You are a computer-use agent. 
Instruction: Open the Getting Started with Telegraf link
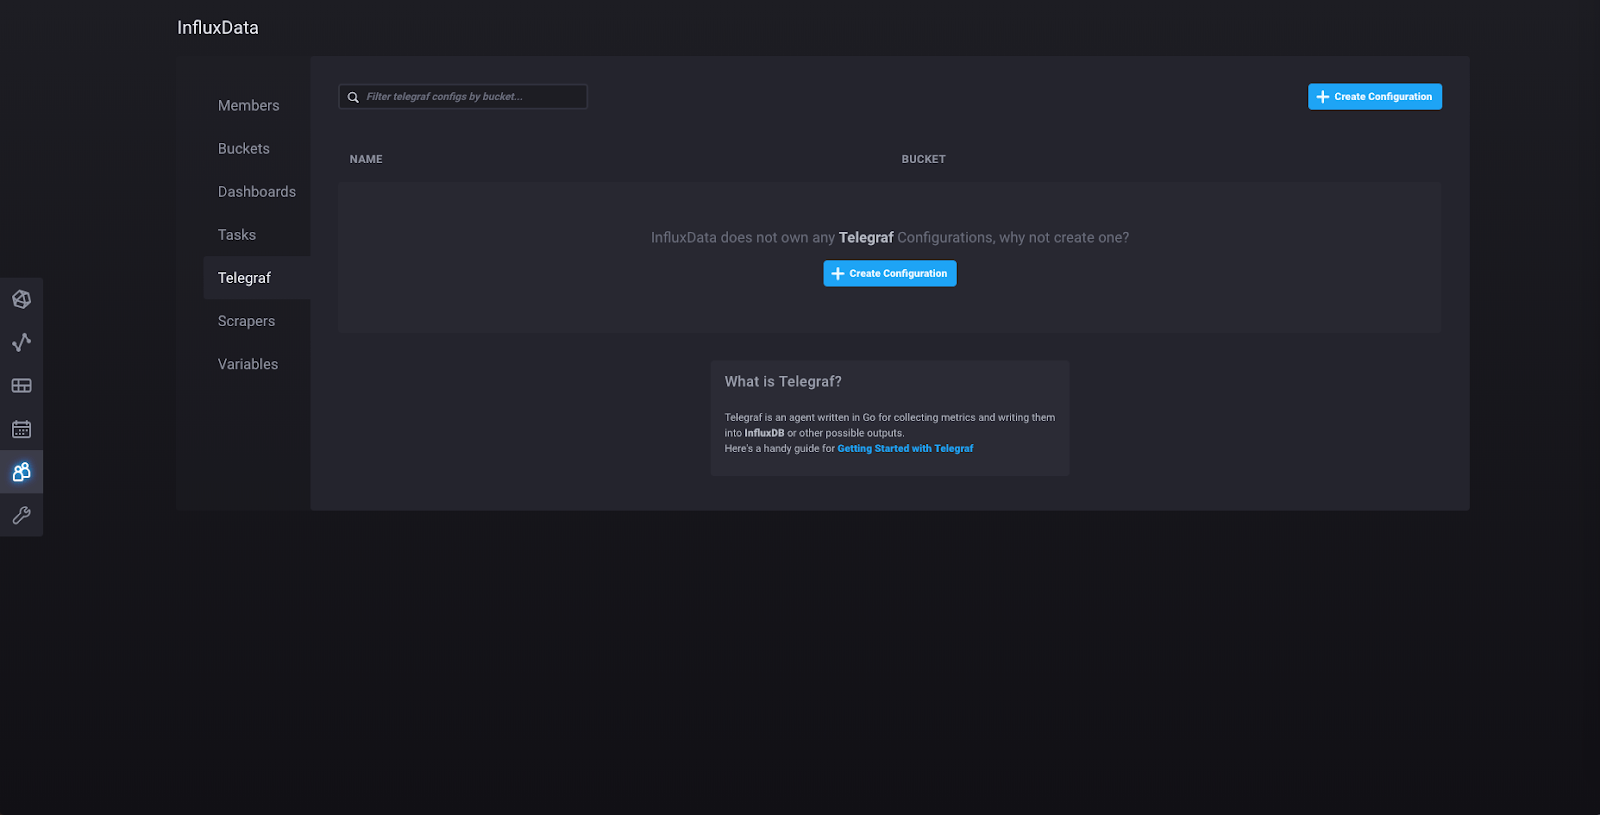(x=905, y=448)
